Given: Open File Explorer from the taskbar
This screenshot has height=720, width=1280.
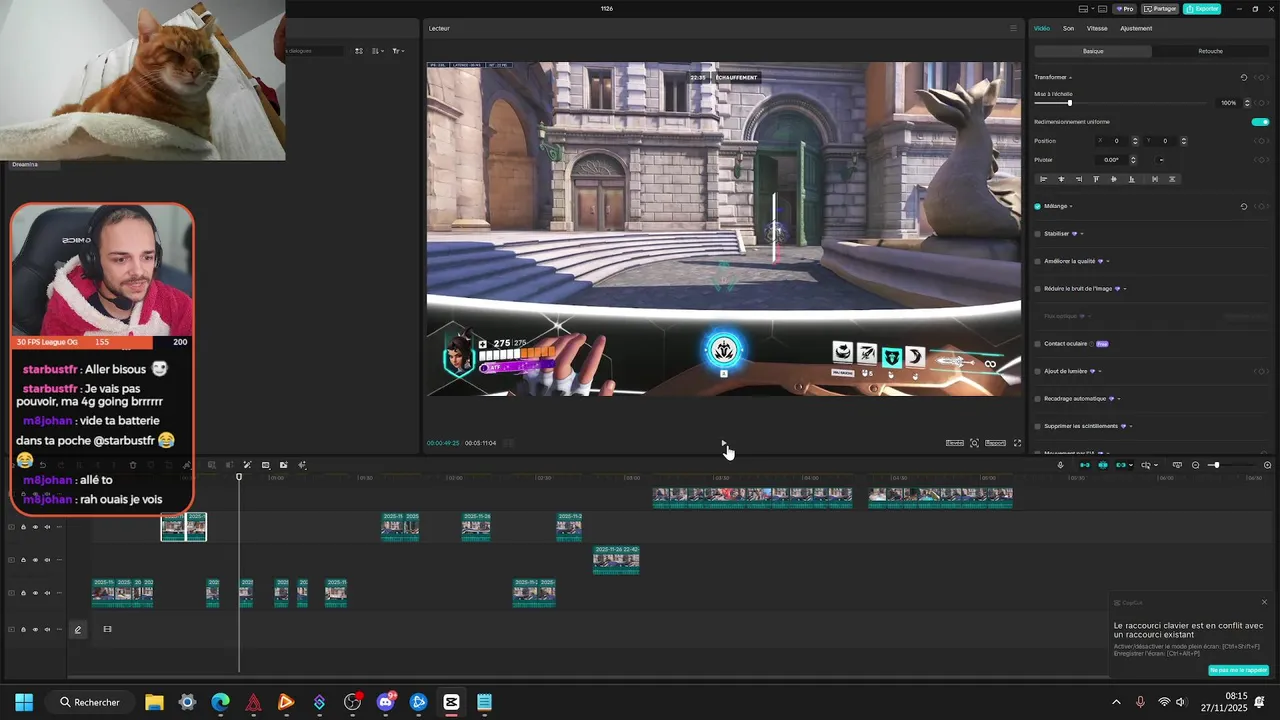Looking at the screenshot, I should (154, 702).
